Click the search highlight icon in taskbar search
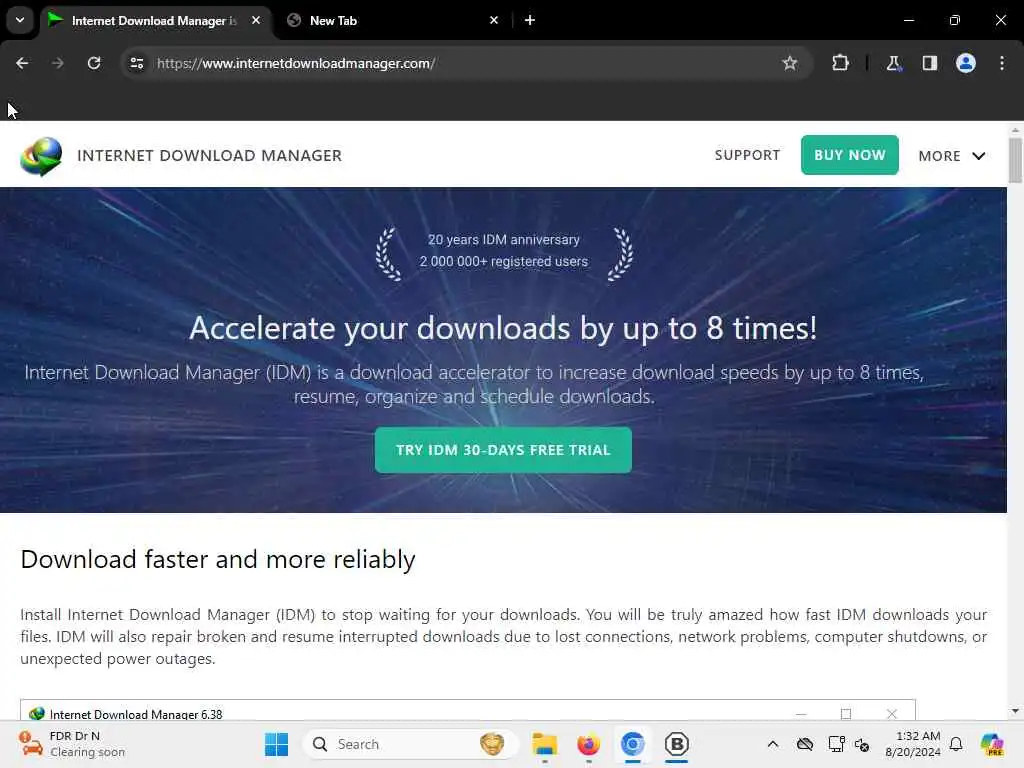1024x768 pixels. point(492,744)
